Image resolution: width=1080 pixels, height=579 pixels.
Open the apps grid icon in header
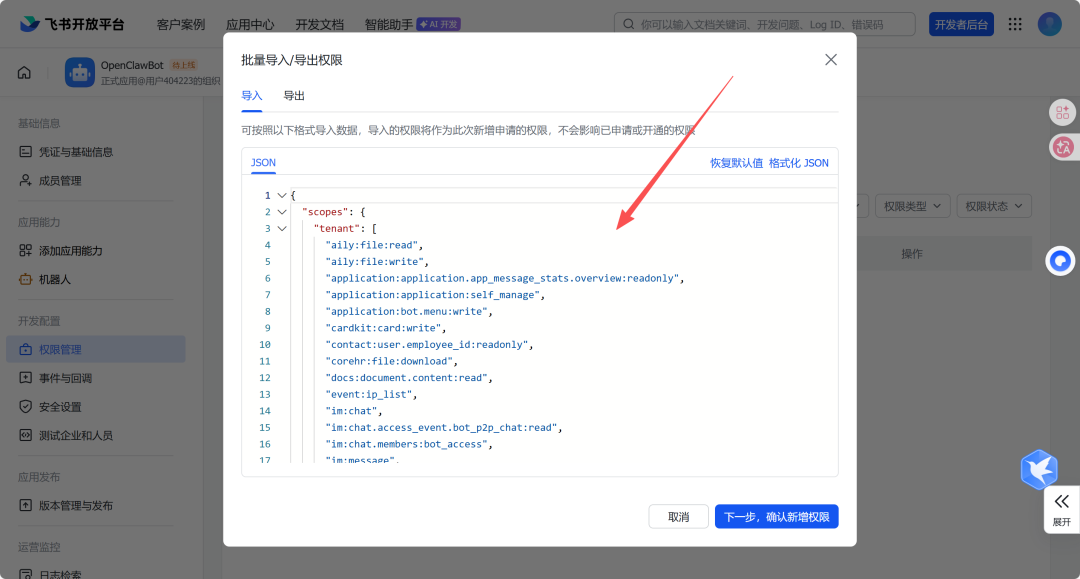tap(1015, 24)
